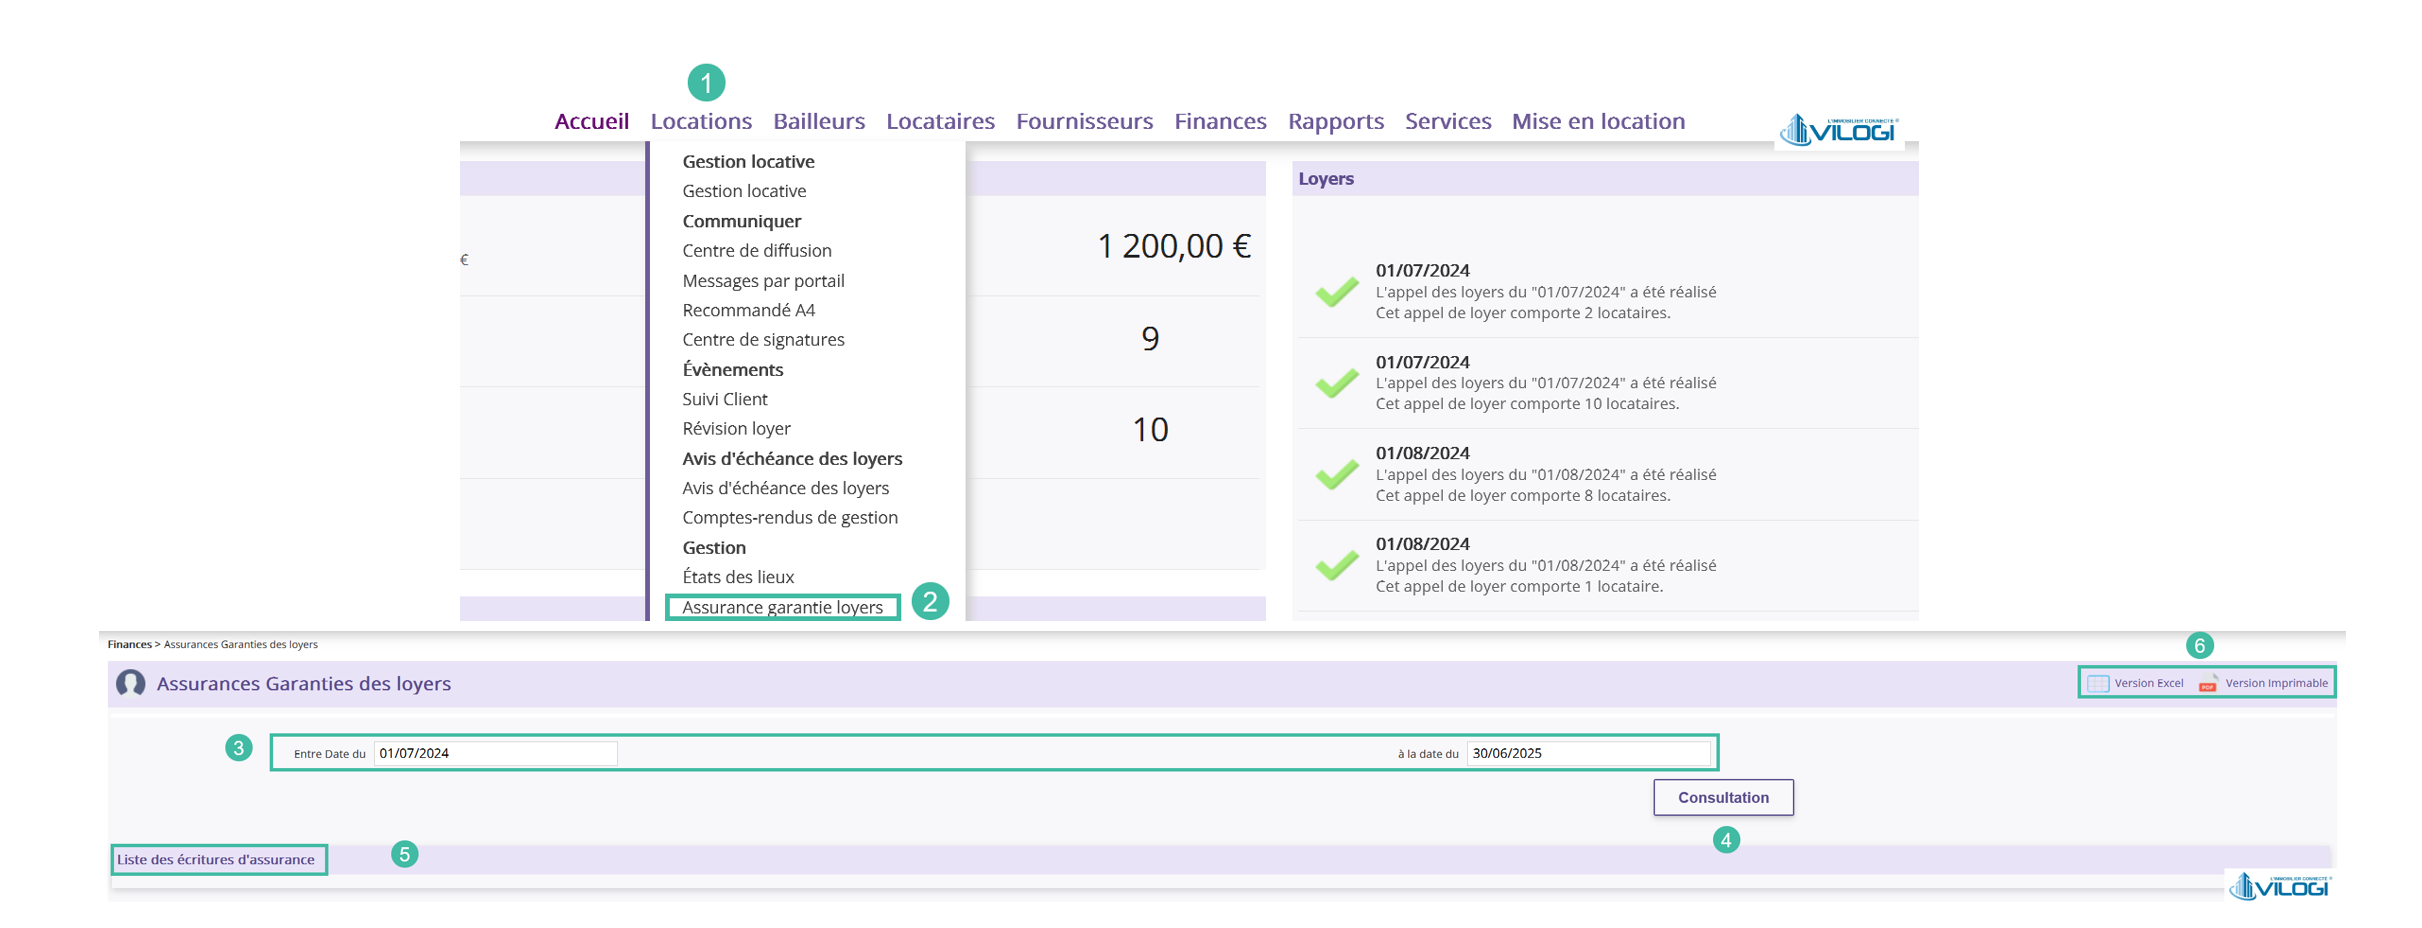The height and width of the screenshot is (928, 2422).
Task: Click the Finances breadcrumb link
Action: coord(129,644)
